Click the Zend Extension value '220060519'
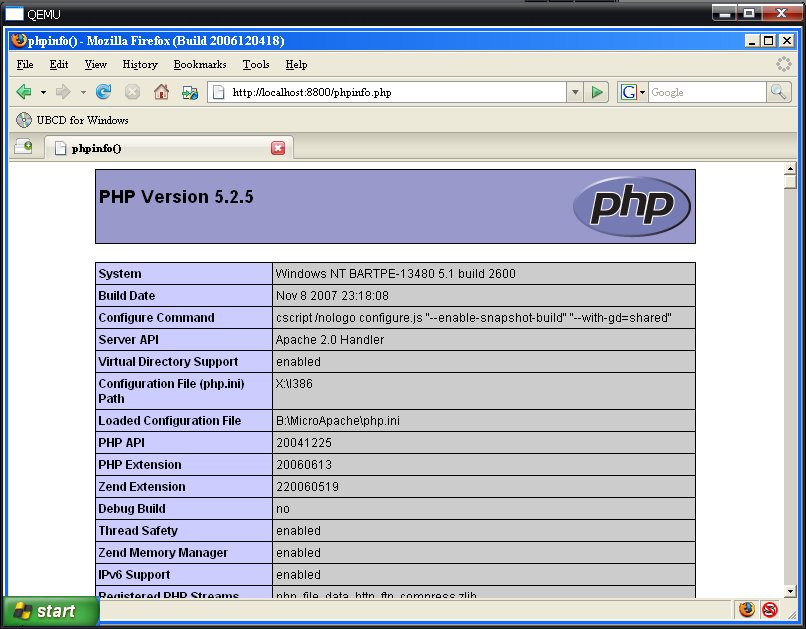 tap(307, 487)
